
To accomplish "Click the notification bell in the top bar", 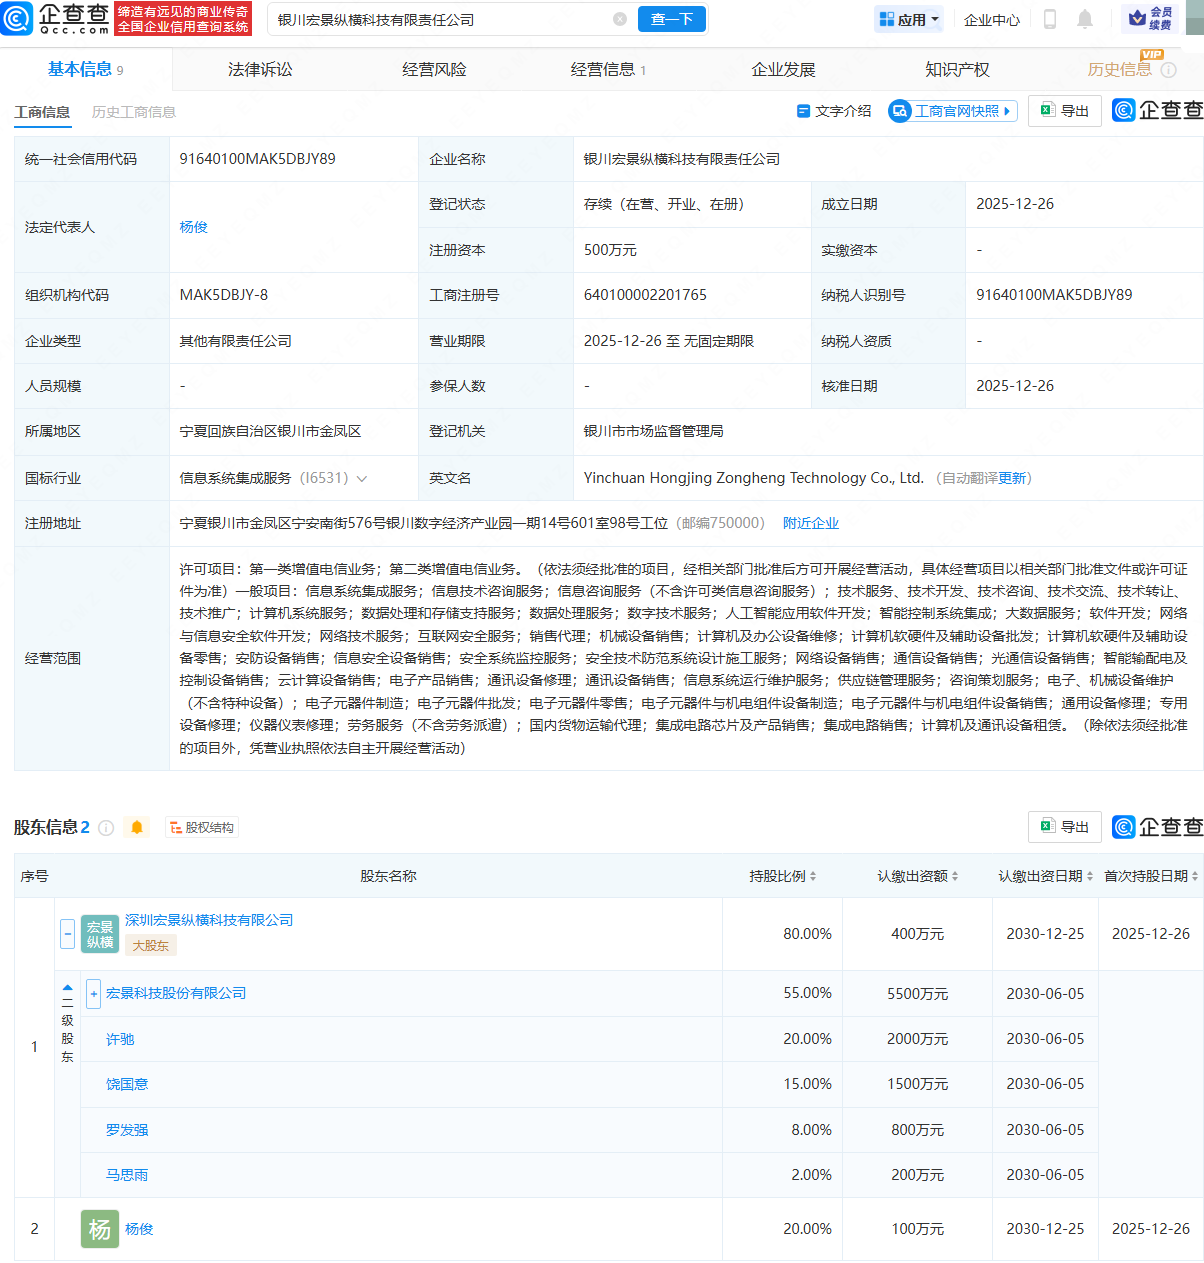I will 1085,19.
